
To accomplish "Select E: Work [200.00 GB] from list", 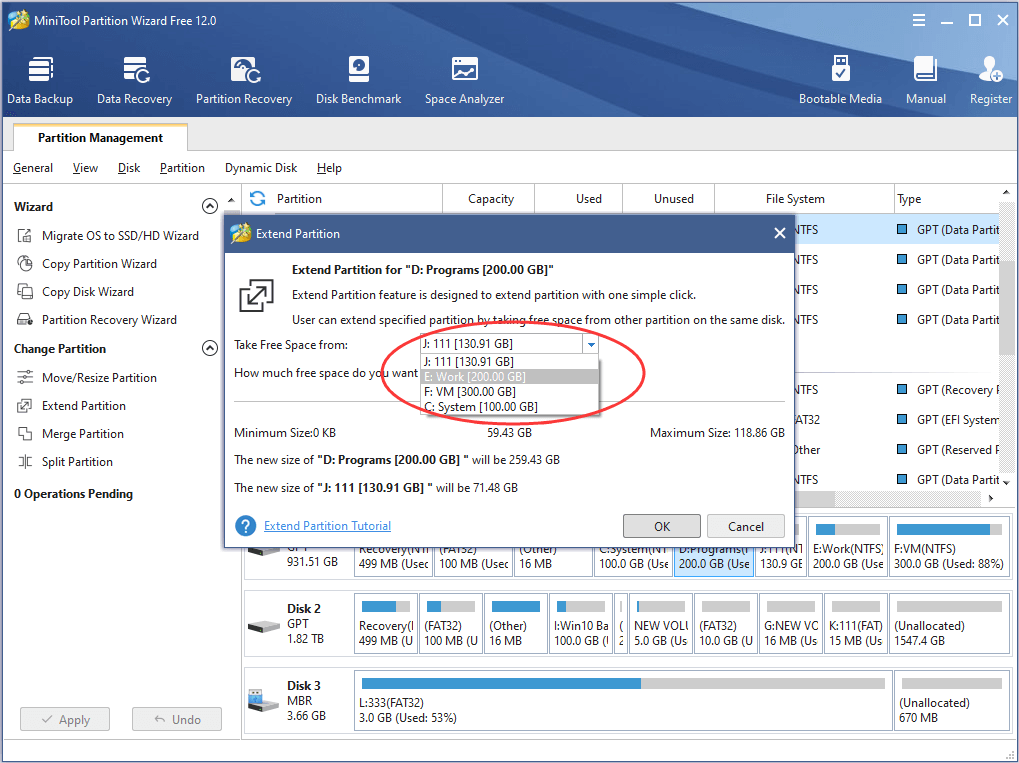I will [x=475, y=377].
